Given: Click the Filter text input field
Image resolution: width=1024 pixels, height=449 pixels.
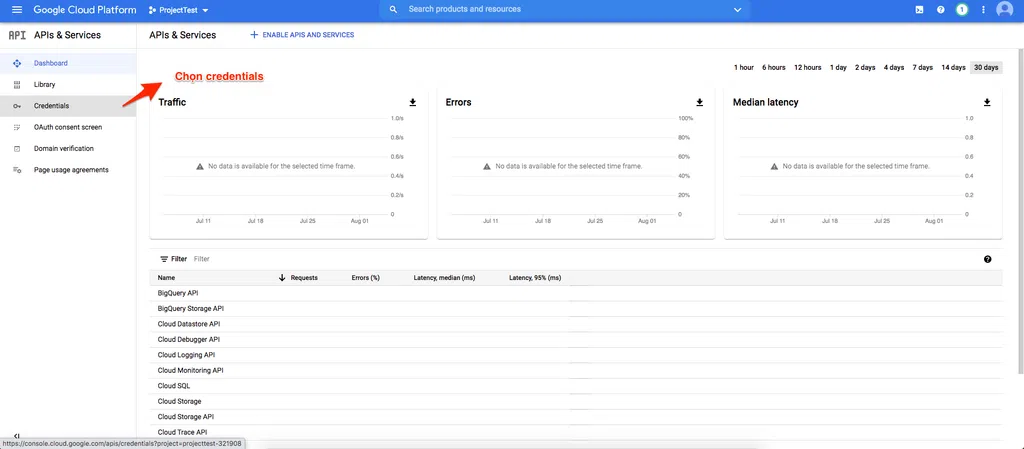Looking at the screenshot, I should [581, 259].
